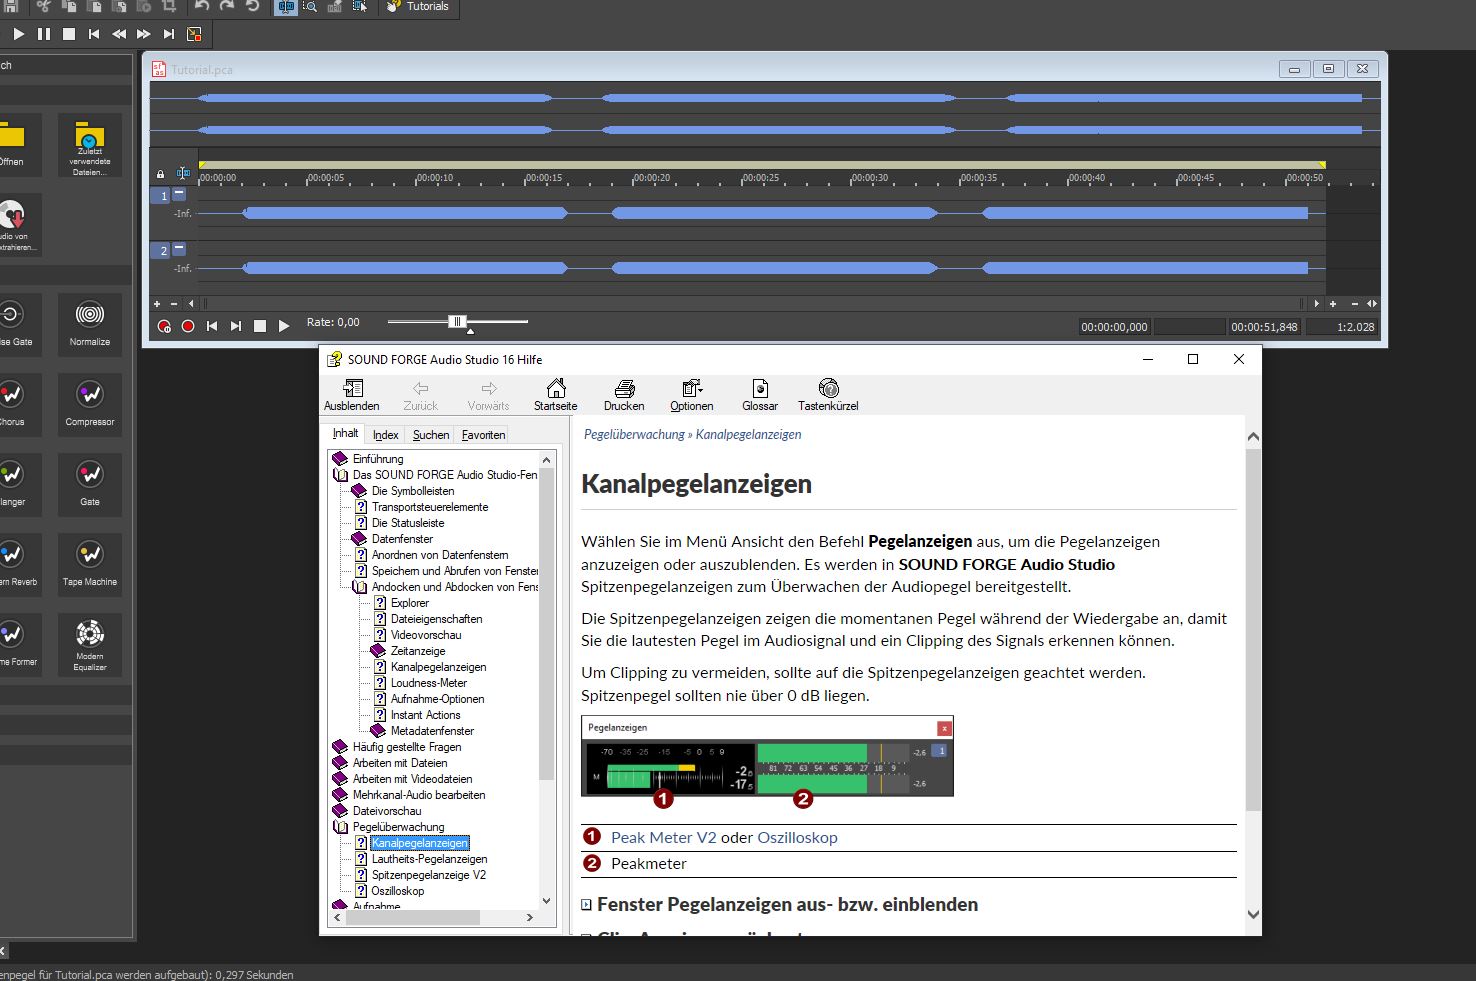The height and width of the screenshot is (981, 1476).
Task: Click Play in the main transport bar
Action: pos(18,34)
